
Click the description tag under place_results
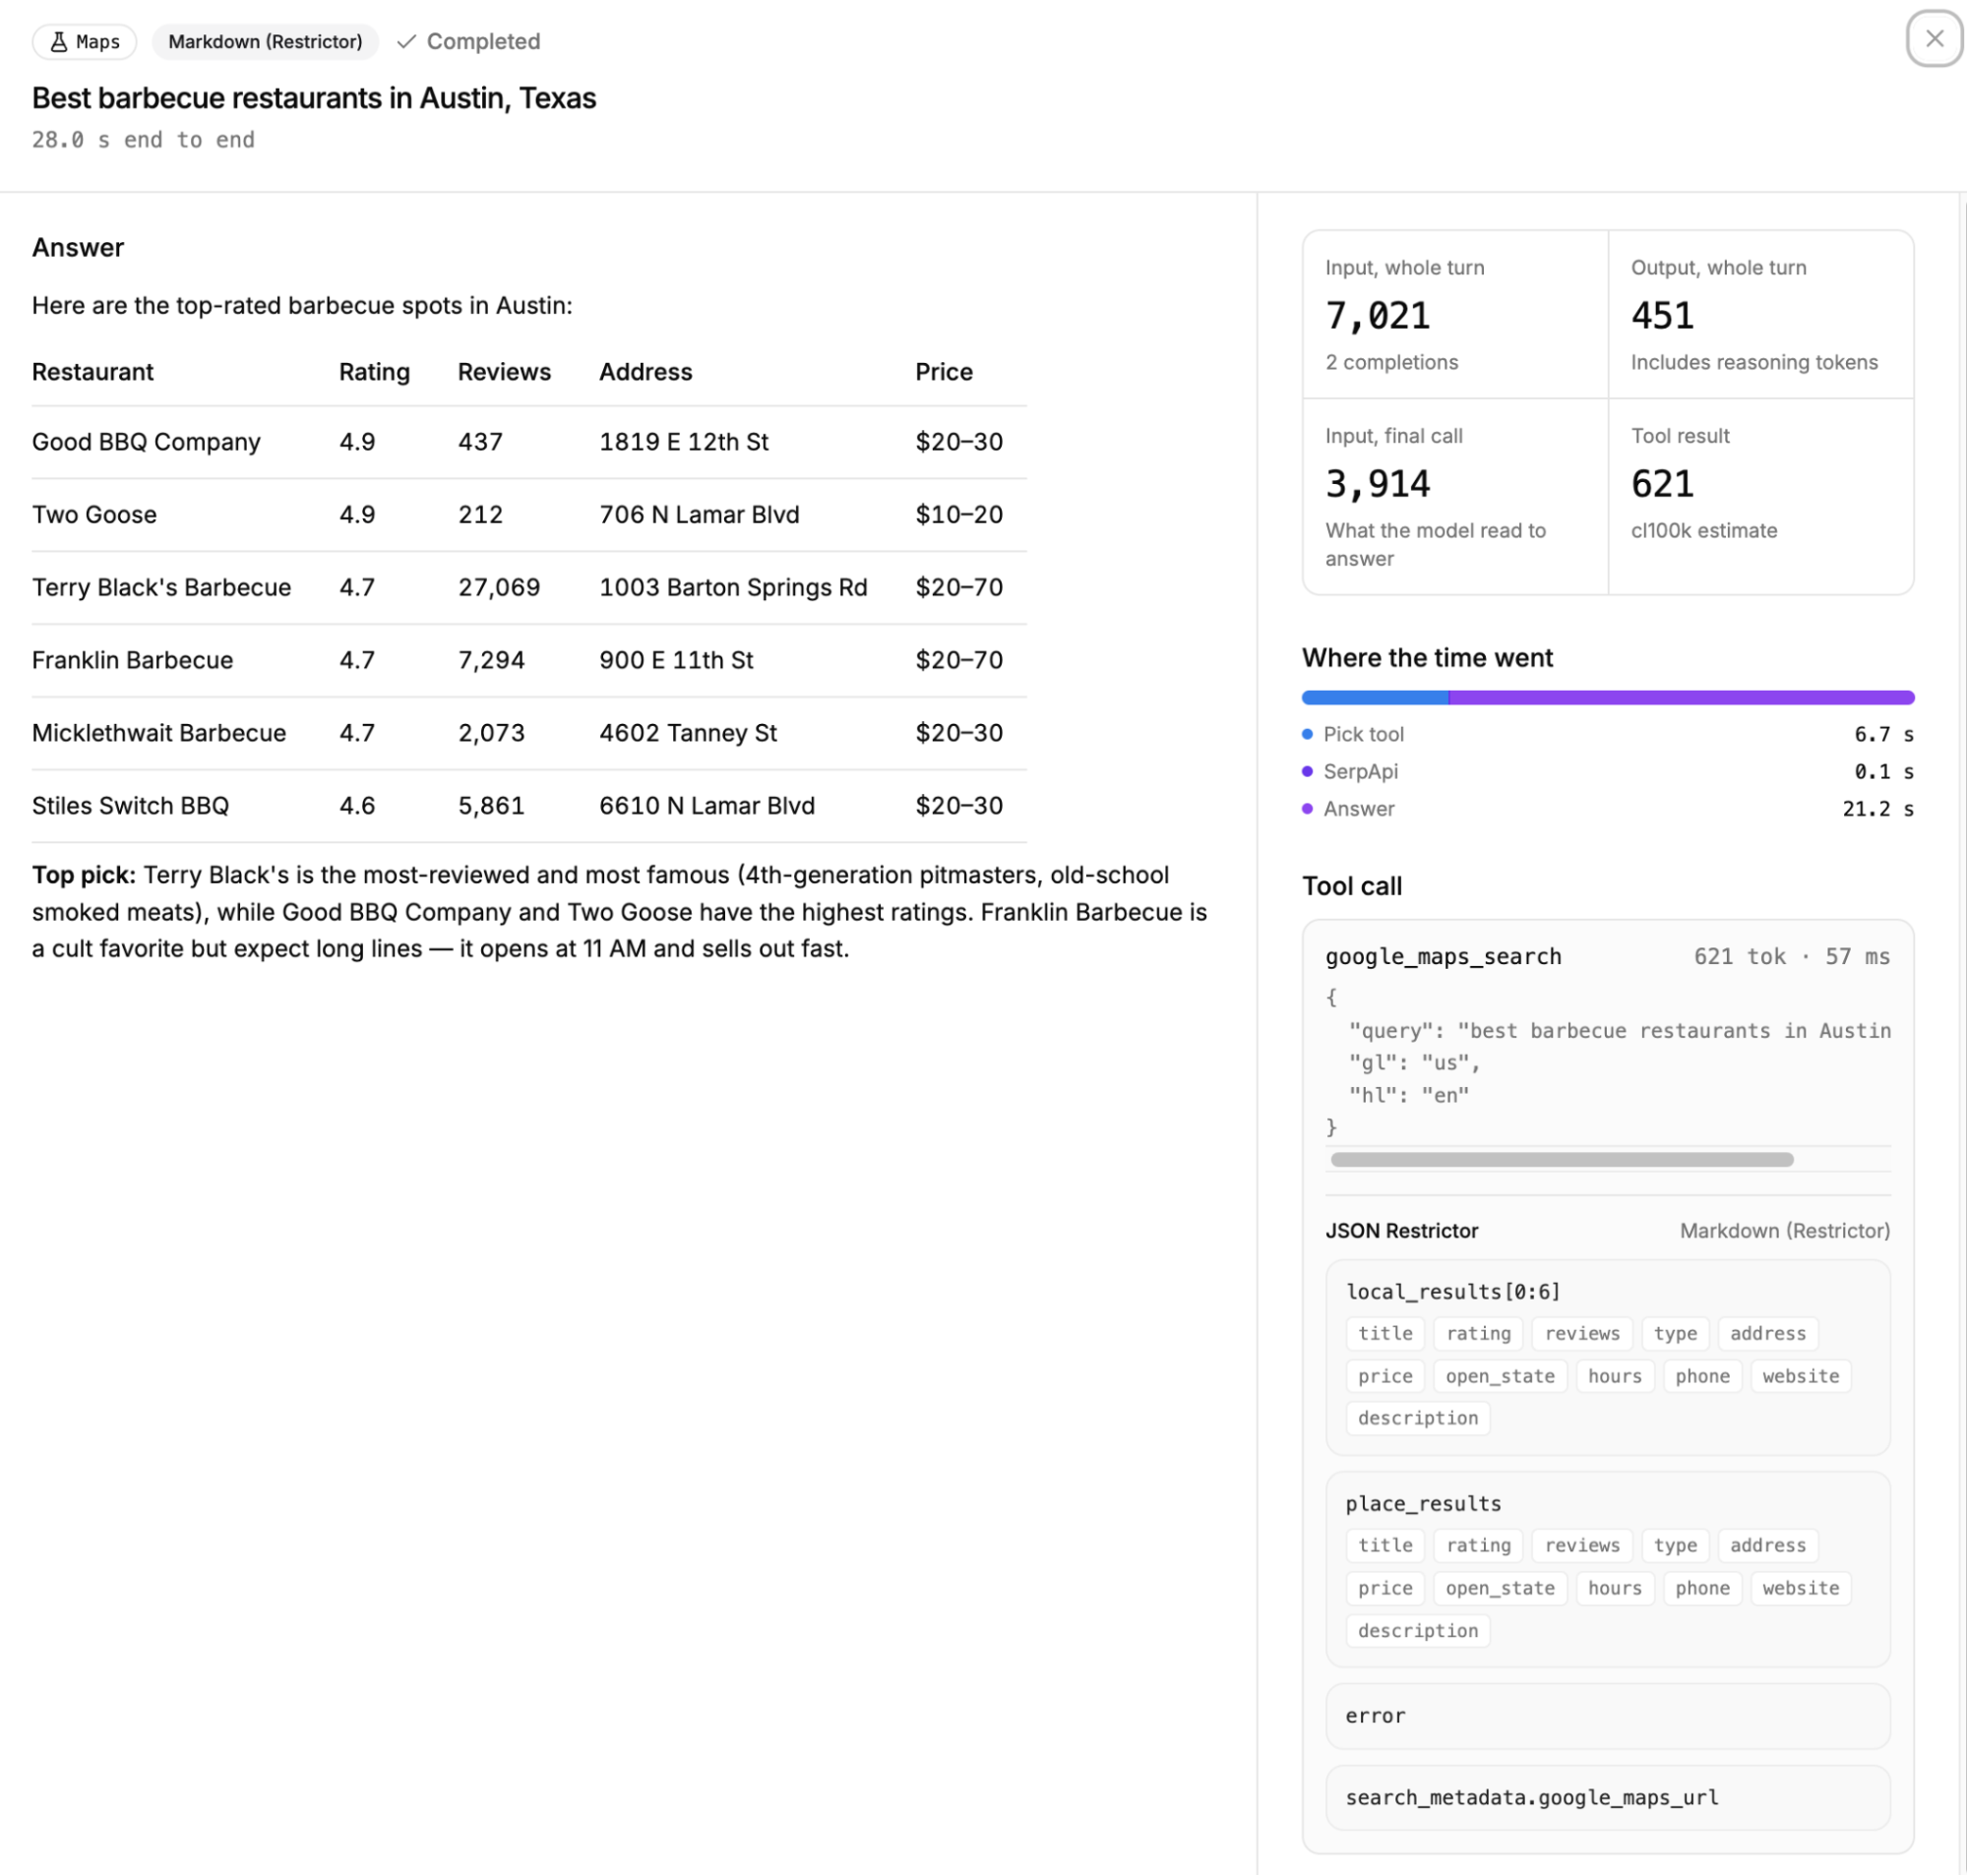coord(1417,1630)
